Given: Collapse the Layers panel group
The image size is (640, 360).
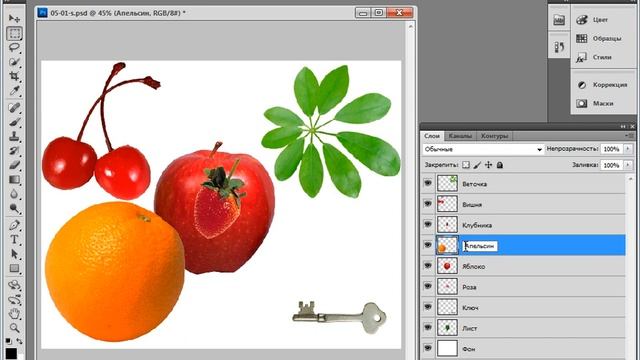Looking at the screenshot, I should click(623, 127).
